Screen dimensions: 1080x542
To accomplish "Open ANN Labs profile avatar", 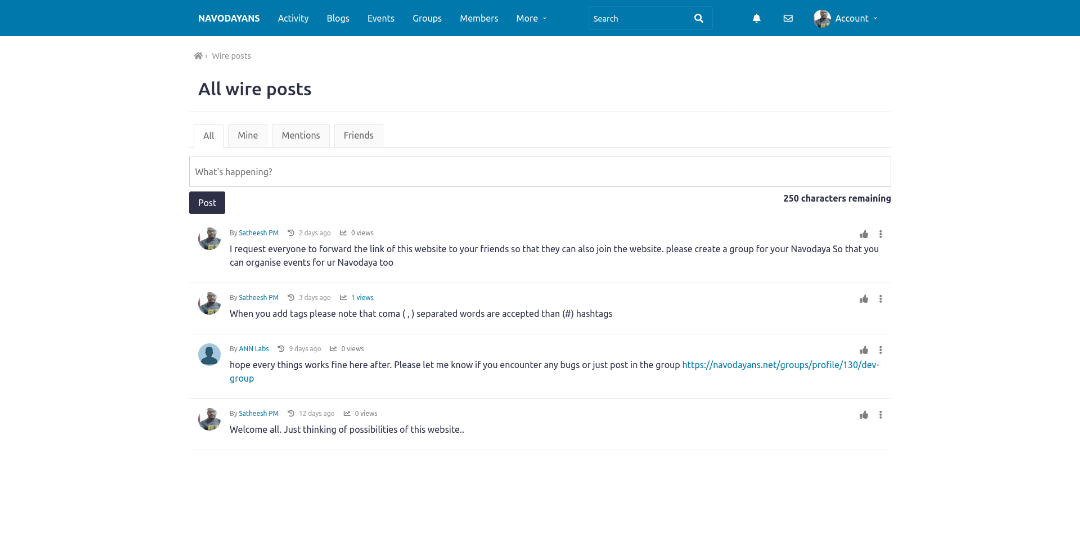I will coord(209,354).
